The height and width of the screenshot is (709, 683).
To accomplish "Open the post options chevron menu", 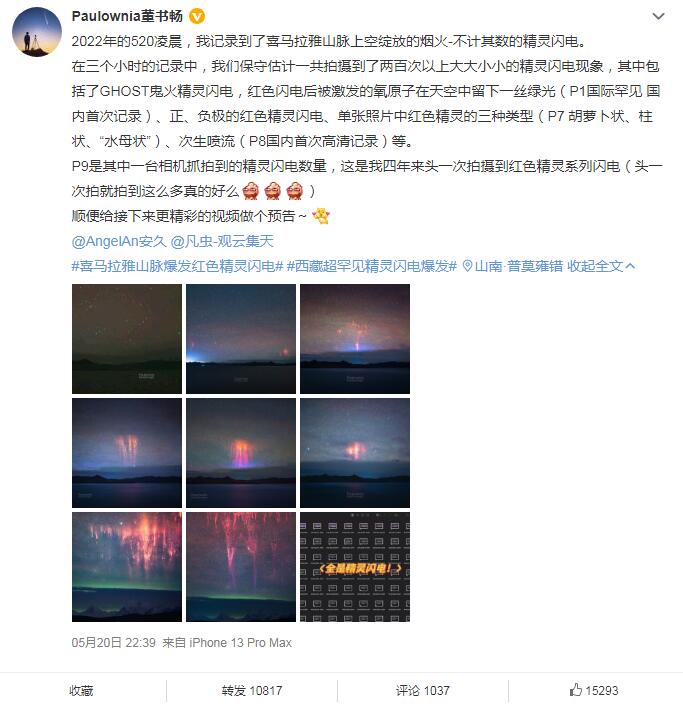I will [658, 16].
